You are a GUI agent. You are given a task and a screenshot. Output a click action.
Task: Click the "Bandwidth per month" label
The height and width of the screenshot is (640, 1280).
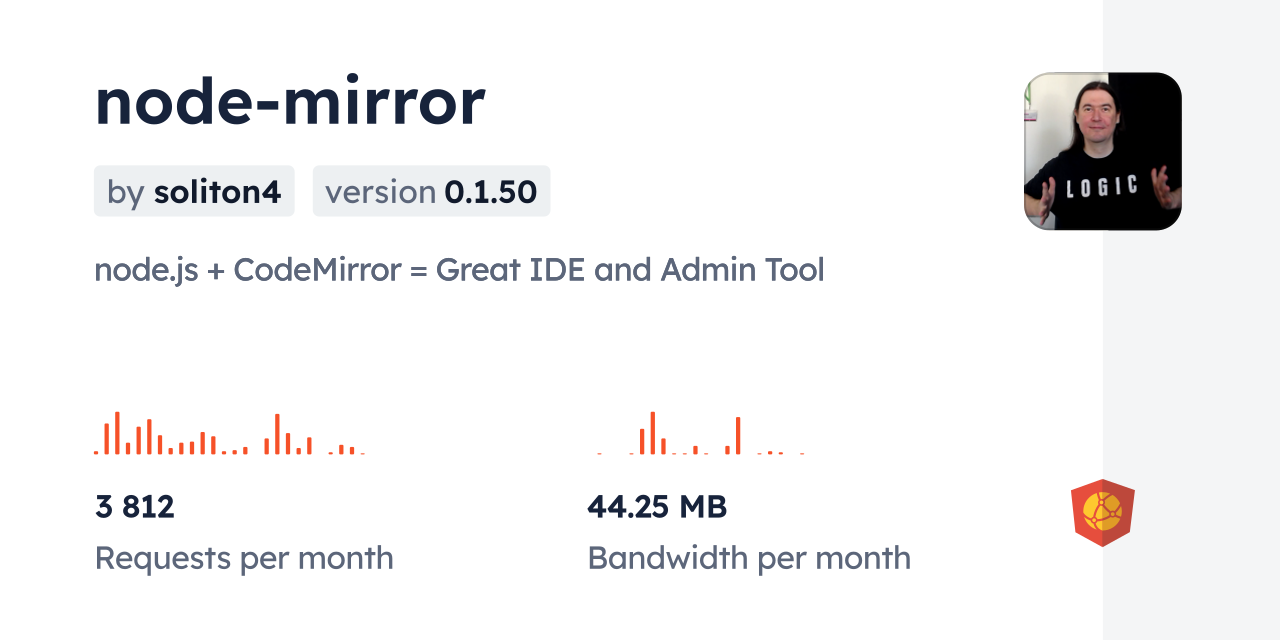[749, 558]
